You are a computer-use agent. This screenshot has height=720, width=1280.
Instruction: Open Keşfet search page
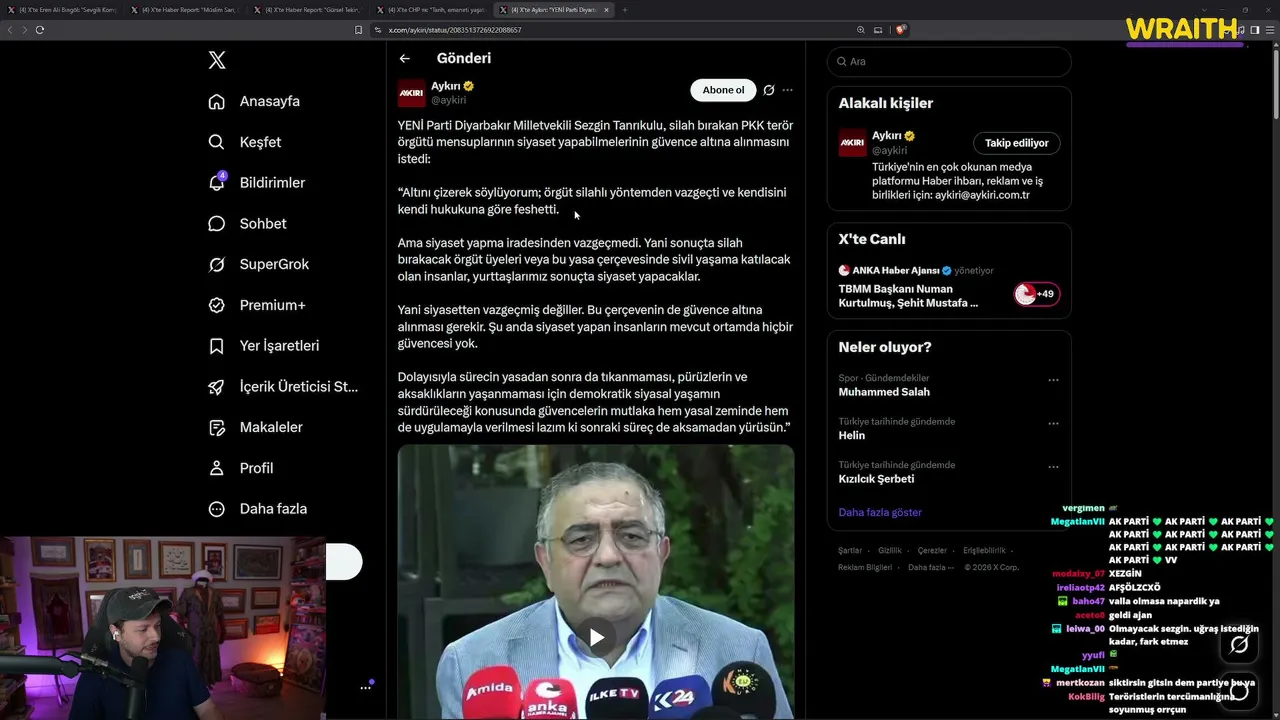pos(245,142)
